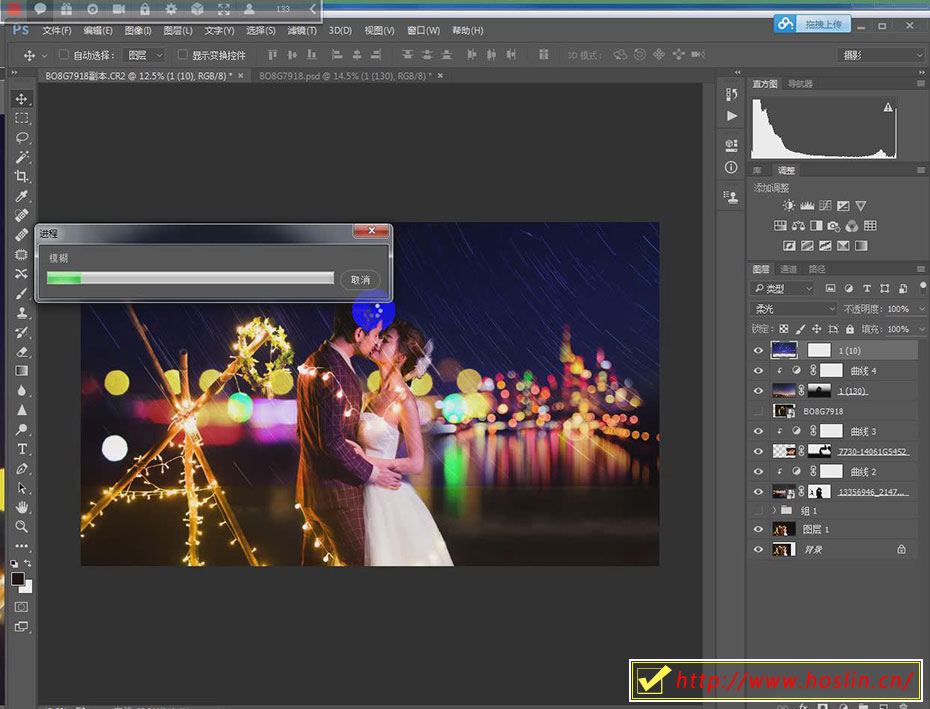
Task: Lock all attributes of the layer
Action: (x=850, y=329)
